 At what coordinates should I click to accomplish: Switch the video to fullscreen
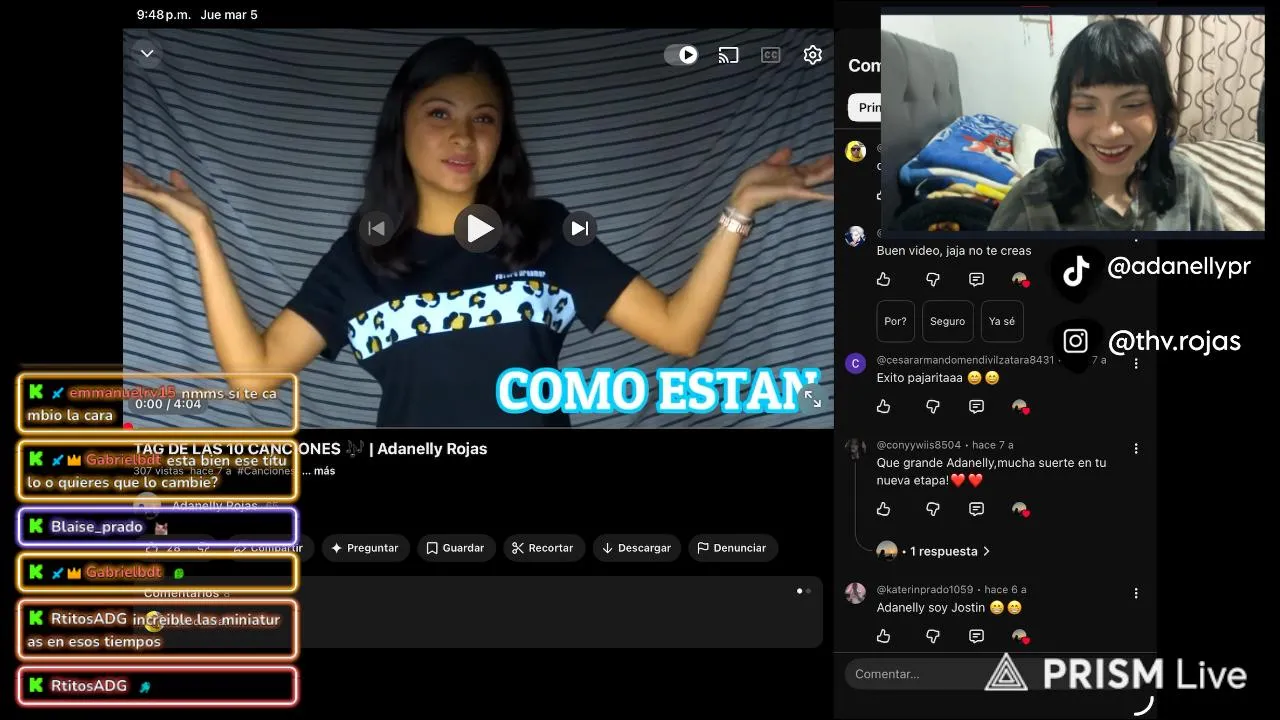coord(812,399)
